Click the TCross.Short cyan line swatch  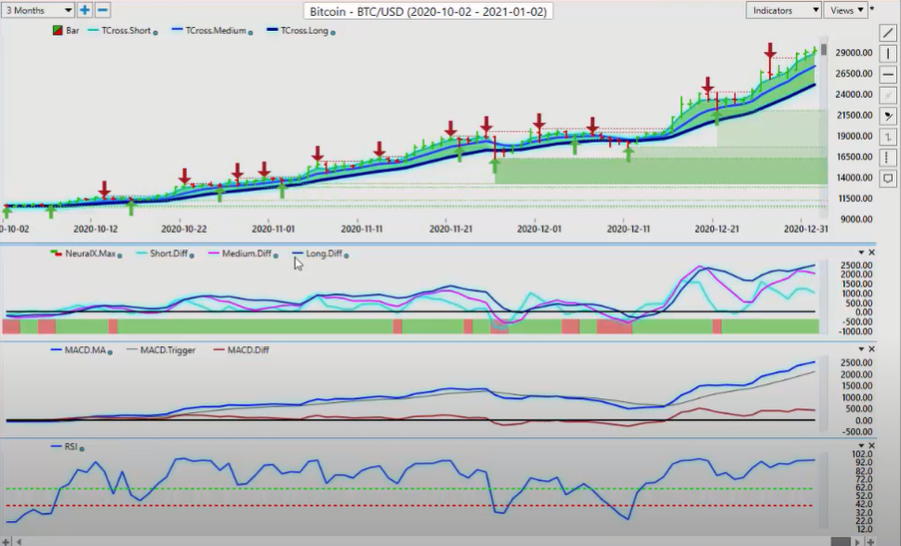pyautogui.click(x=94, y=30)
